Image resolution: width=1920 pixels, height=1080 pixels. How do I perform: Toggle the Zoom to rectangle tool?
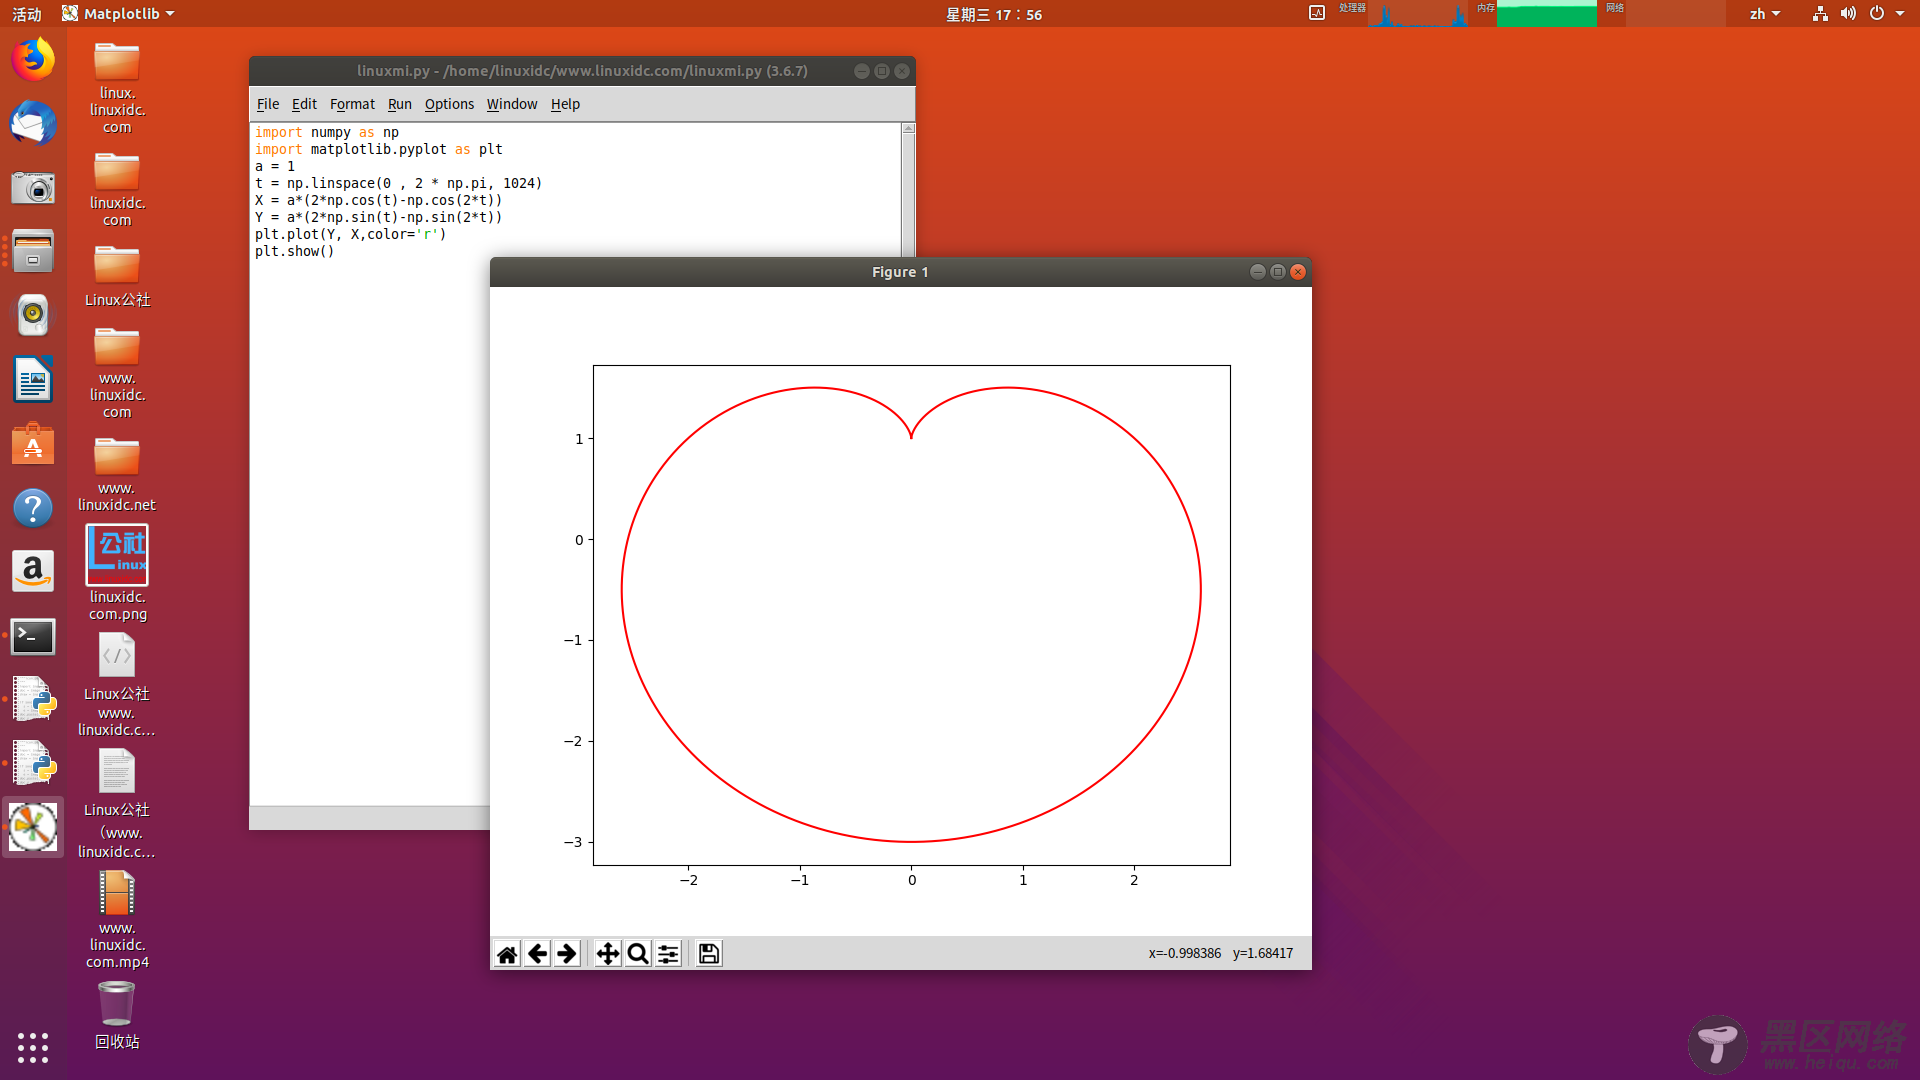637,954
